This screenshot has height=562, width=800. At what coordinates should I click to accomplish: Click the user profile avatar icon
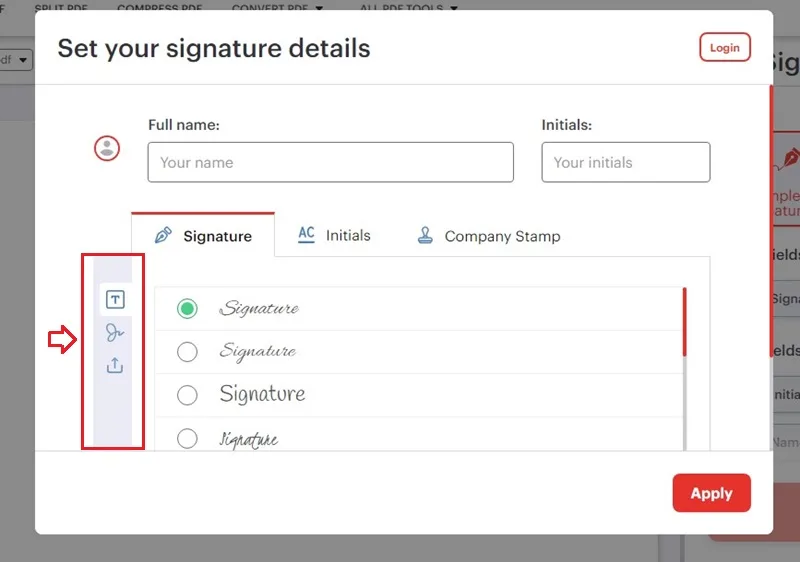107,148
